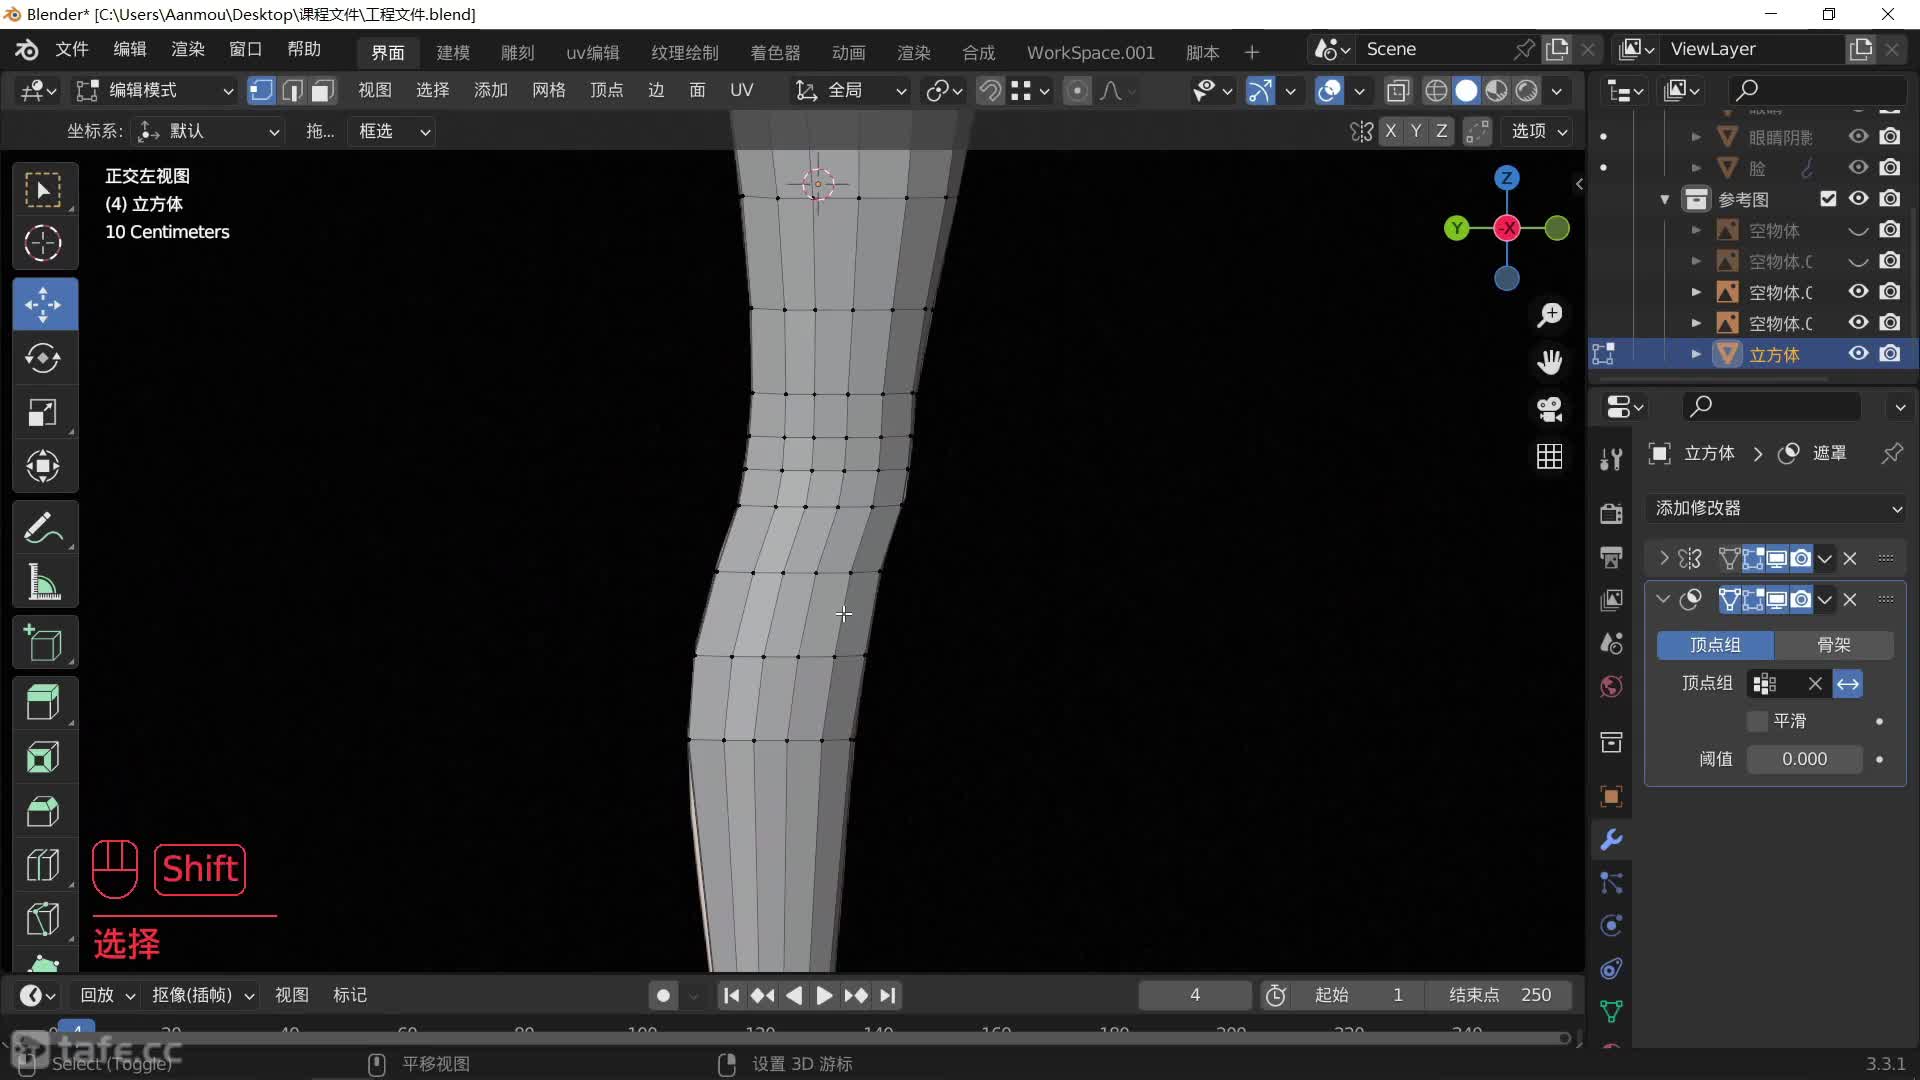Toggle X mirror axis button
The image size is (1920, 1080).
(x=1390, y=131)
